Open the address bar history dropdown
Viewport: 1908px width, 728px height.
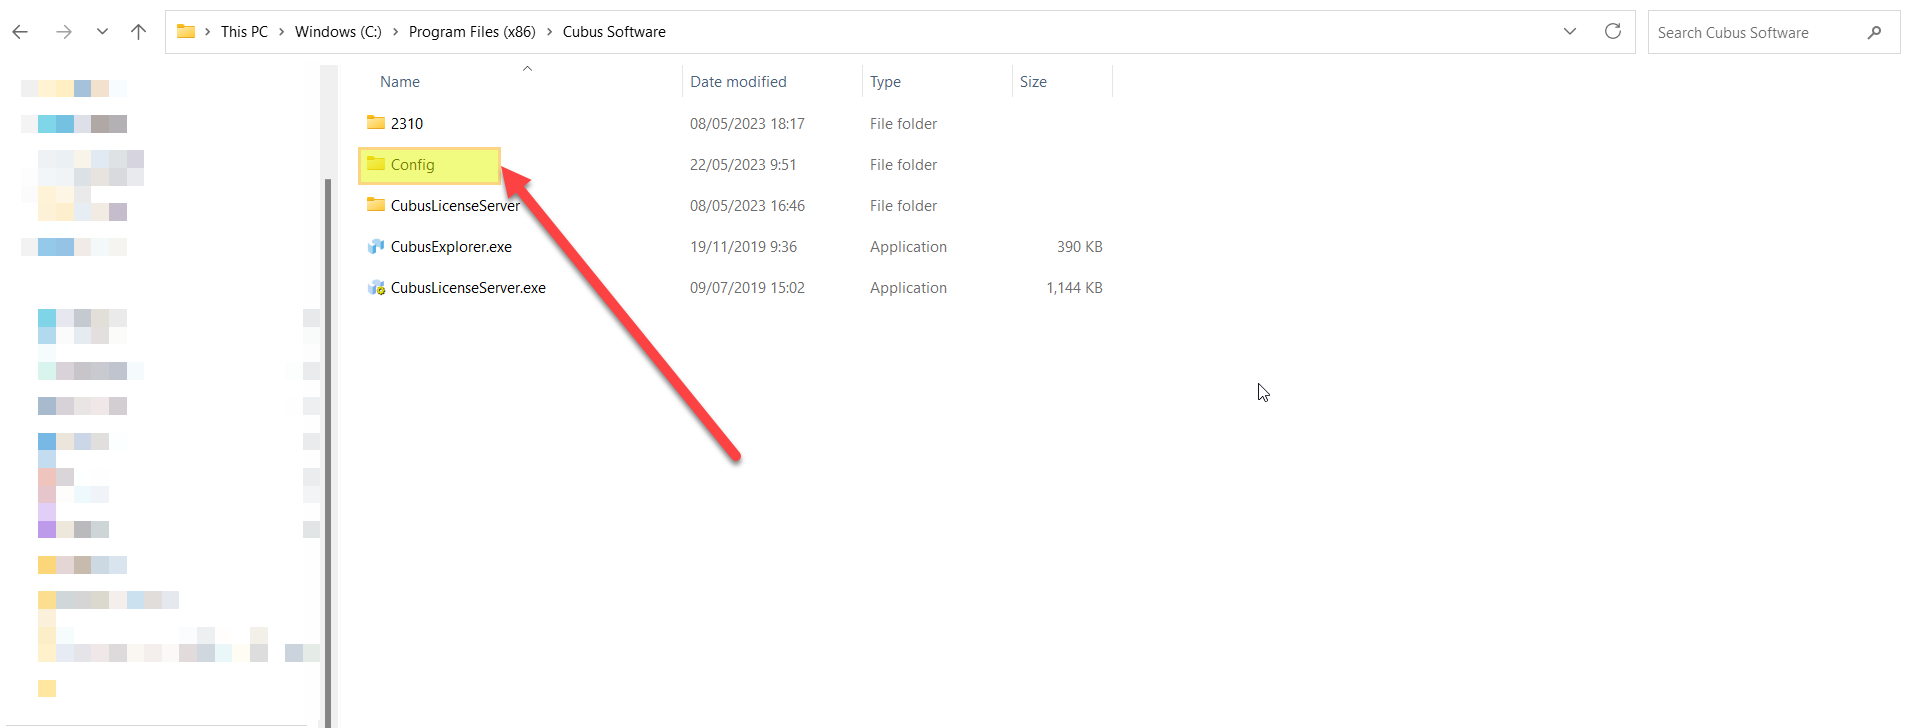[x=1570, y=32]
